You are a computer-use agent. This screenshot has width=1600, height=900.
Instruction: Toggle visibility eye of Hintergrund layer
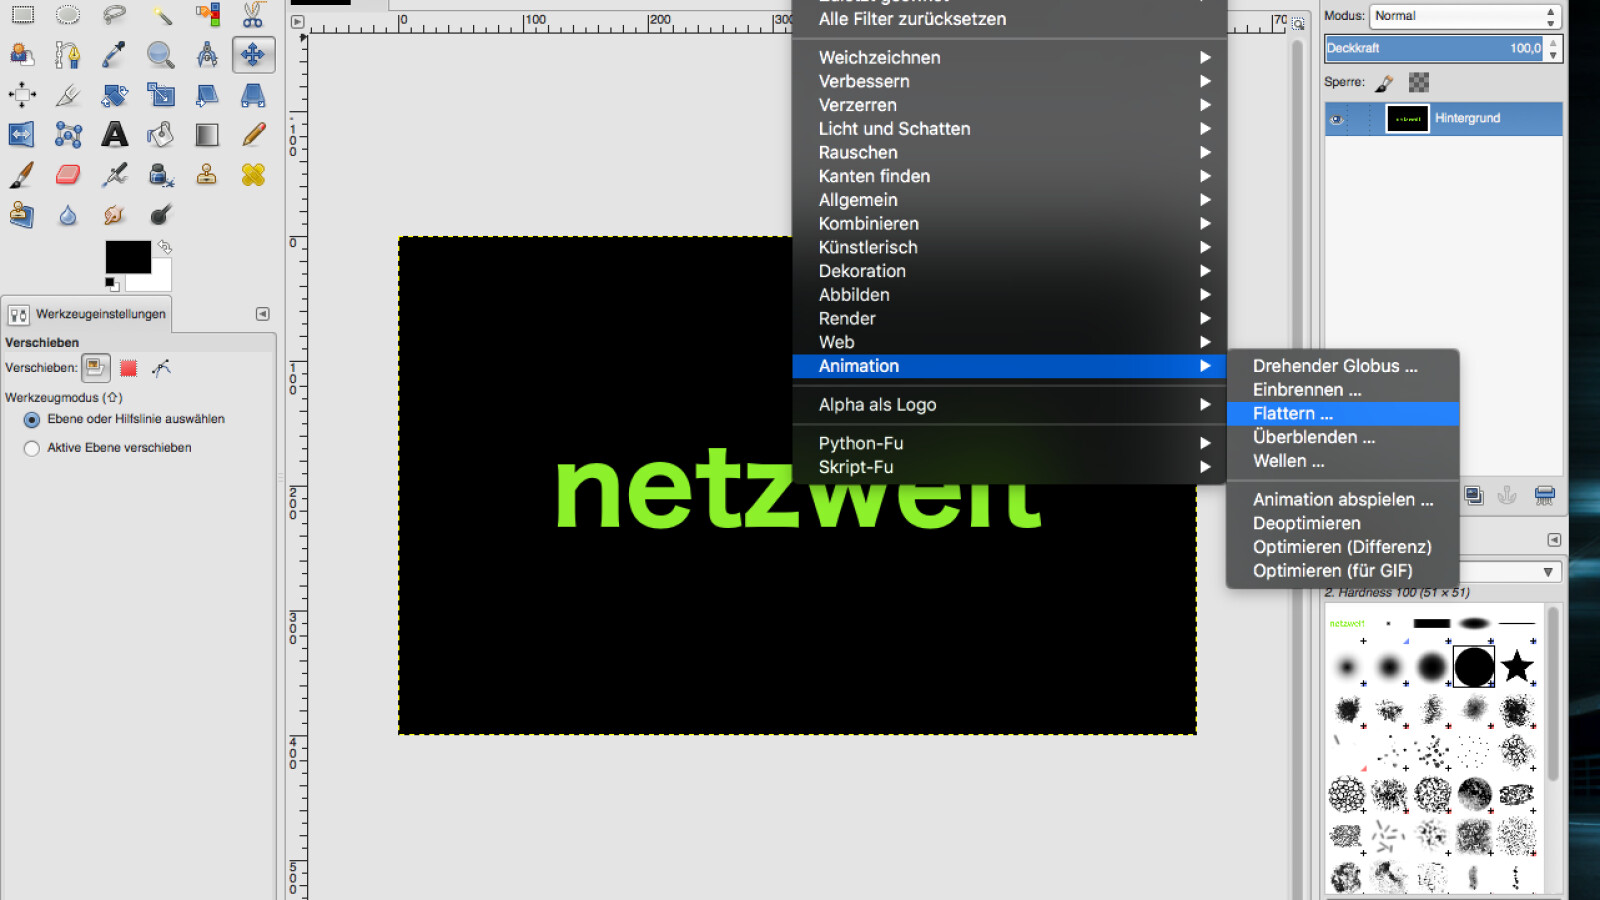click(x=1337, y=119)
